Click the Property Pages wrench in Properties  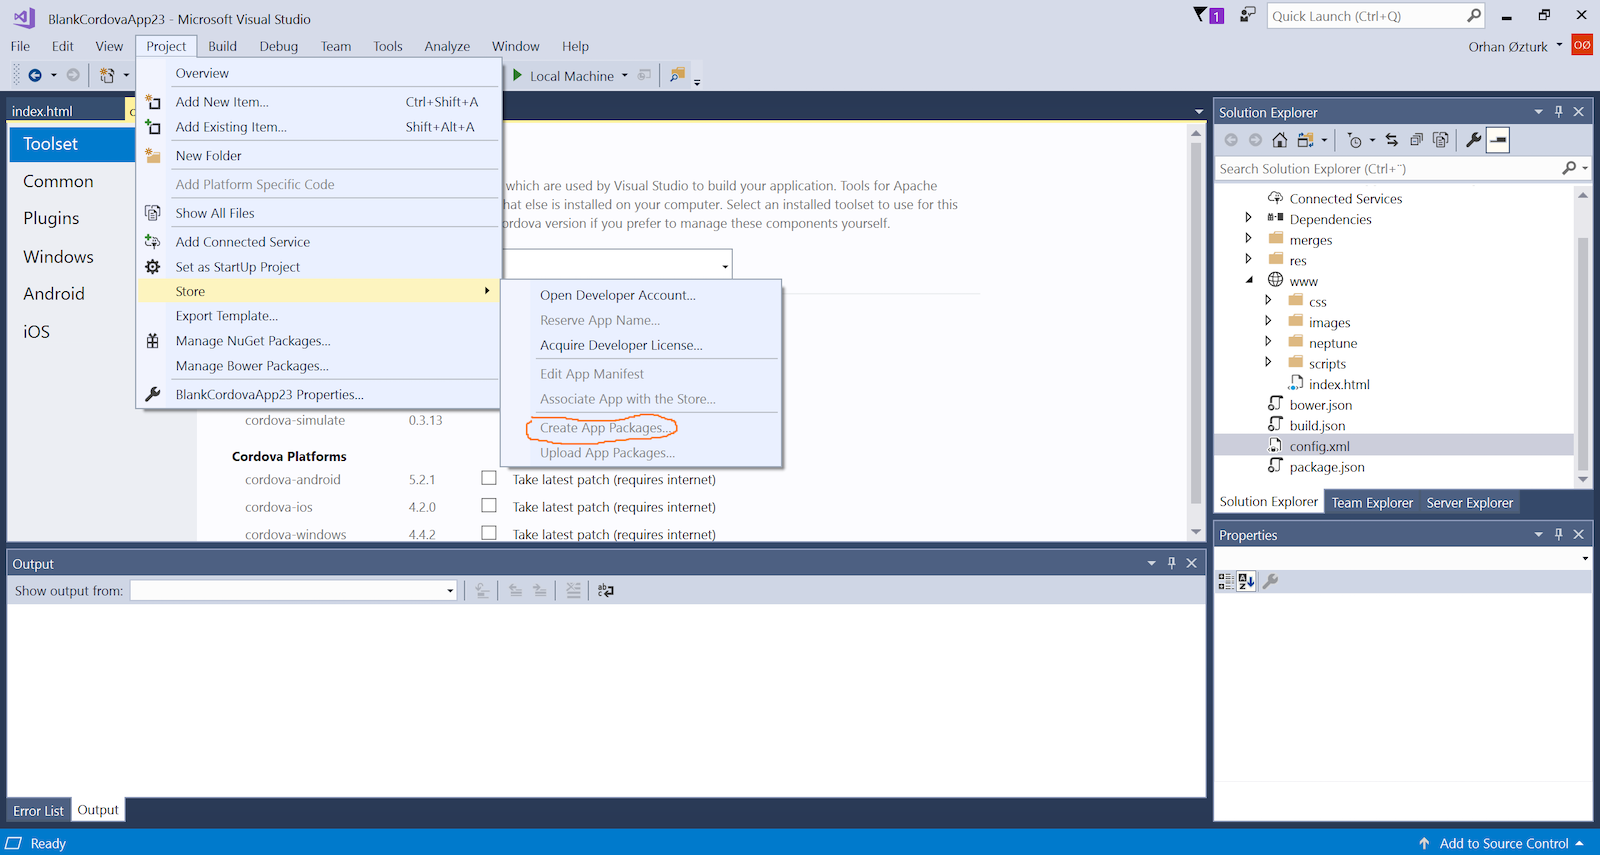tap(1270, 581)
